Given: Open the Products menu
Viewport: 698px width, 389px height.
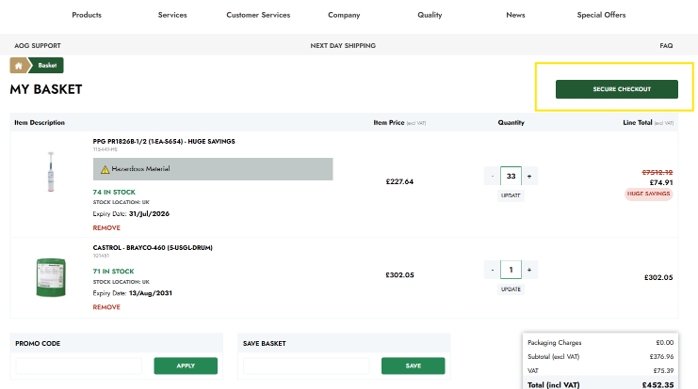Looking at the screenshot, I should tap(87, 15).
